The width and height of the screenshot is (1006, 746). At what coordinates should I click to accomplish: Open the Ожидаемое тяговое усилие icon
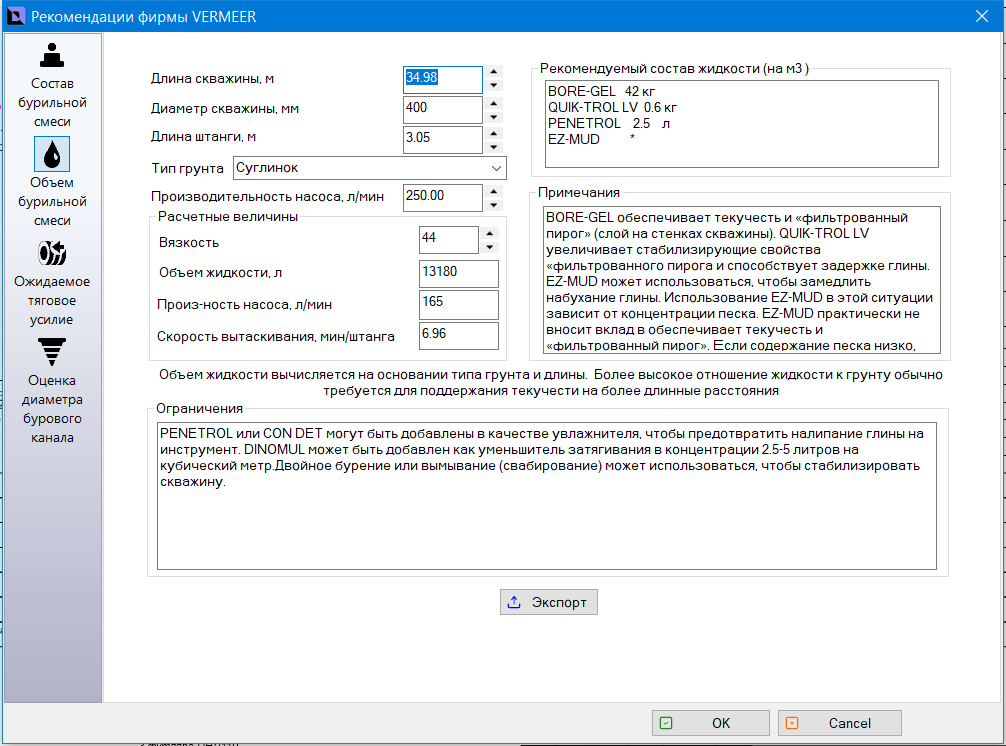point(52,253)
